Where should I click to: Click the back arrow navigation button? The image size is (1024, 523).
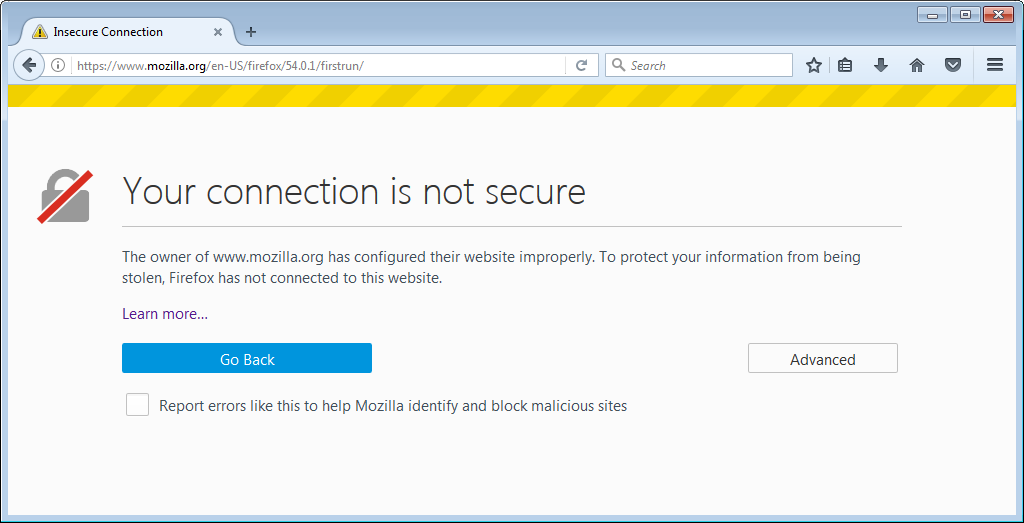click(29, 65)
